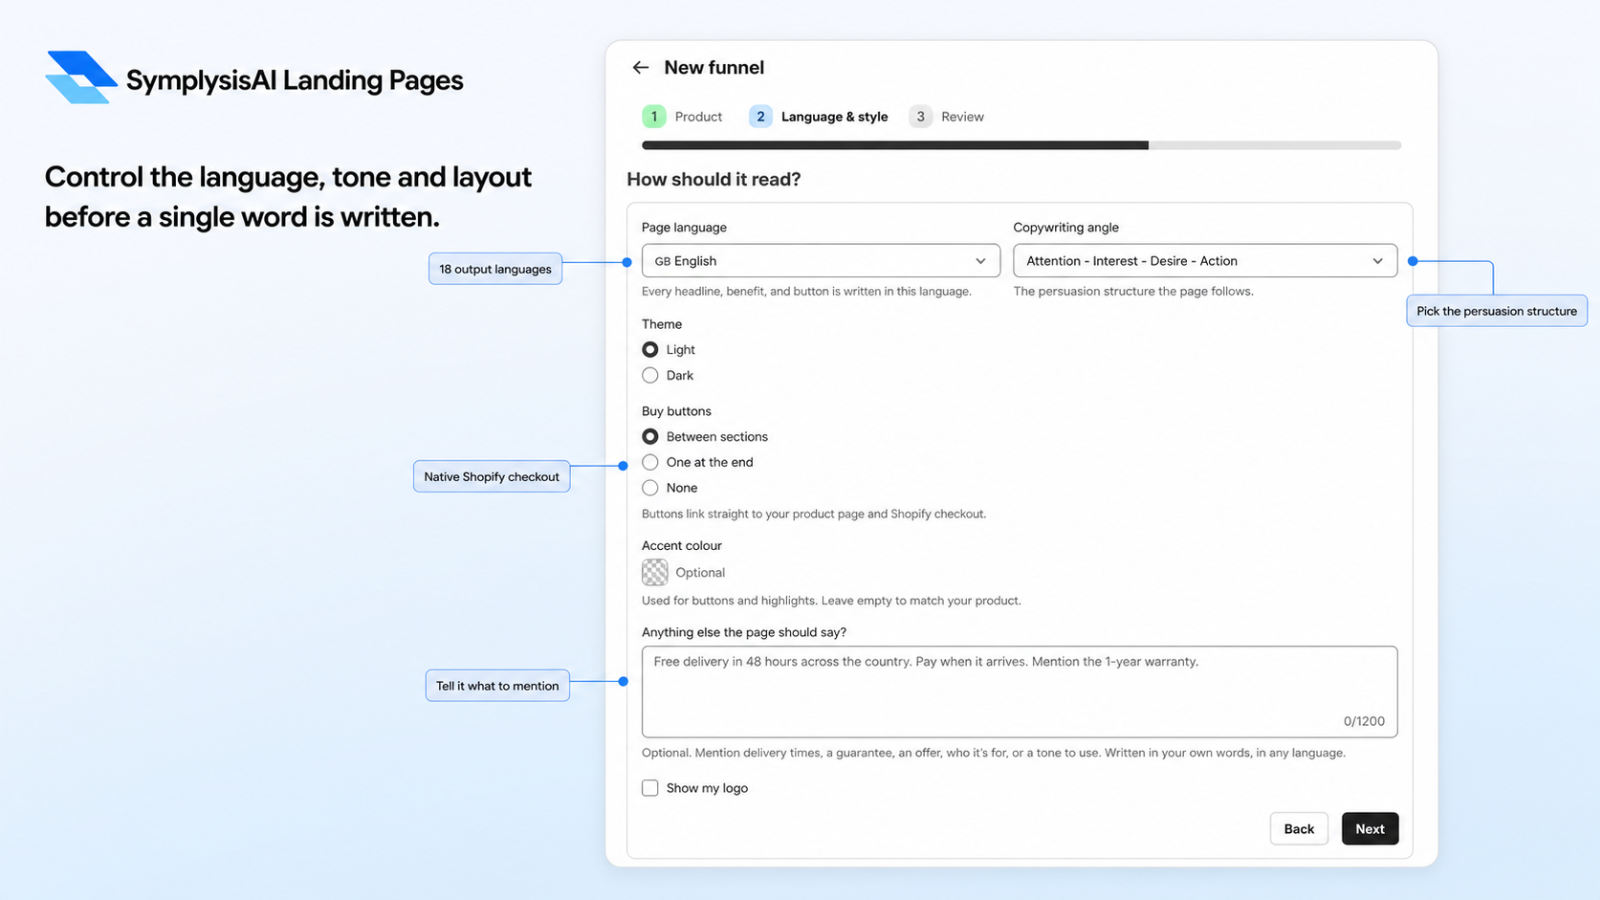Click the 'Buy buttons' label
Image resolution: width=1600 pixels, height=900 pixels.
677,411
